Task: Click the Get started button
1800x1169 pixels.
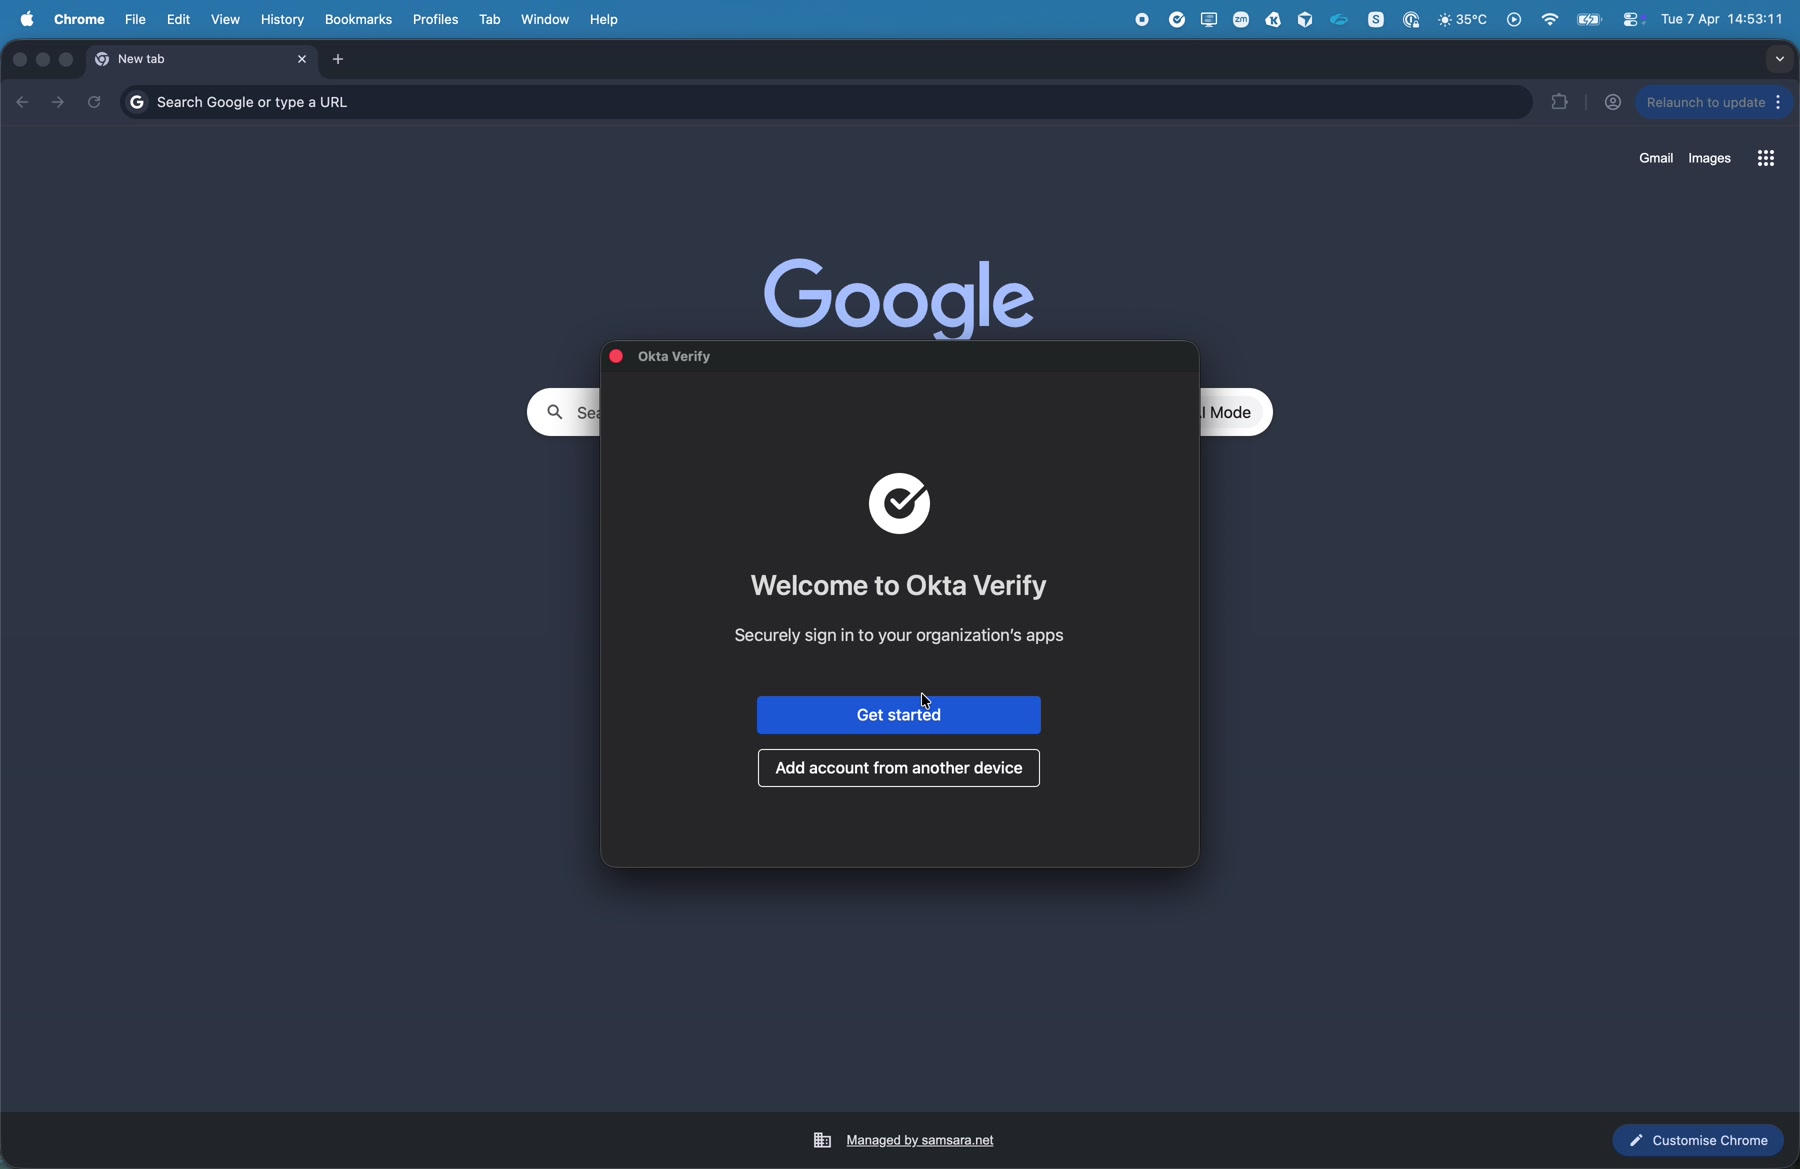Action: click(x=898, y=715)
